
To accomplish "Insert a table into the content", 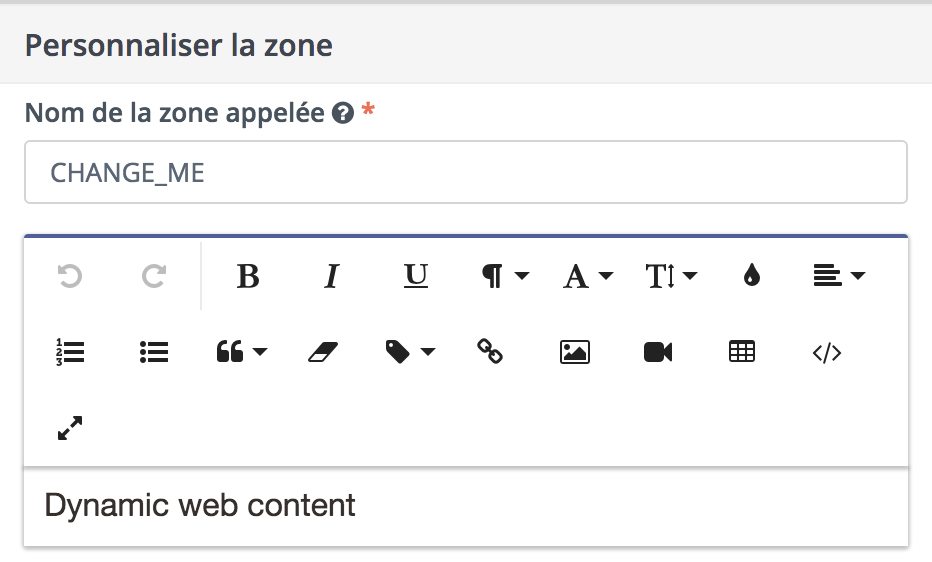I will pyautogui.click(x=742, y=352).
